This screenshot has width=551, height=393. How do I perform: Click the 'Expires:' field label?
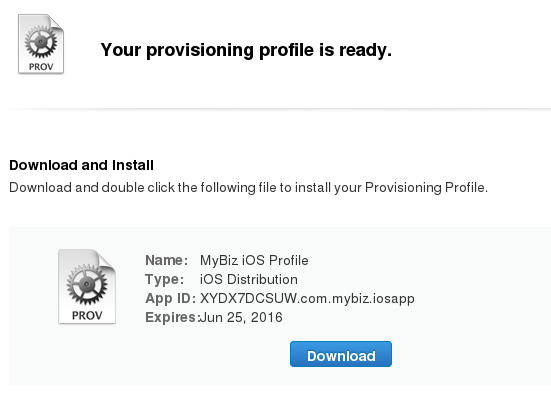click(171, 317)
